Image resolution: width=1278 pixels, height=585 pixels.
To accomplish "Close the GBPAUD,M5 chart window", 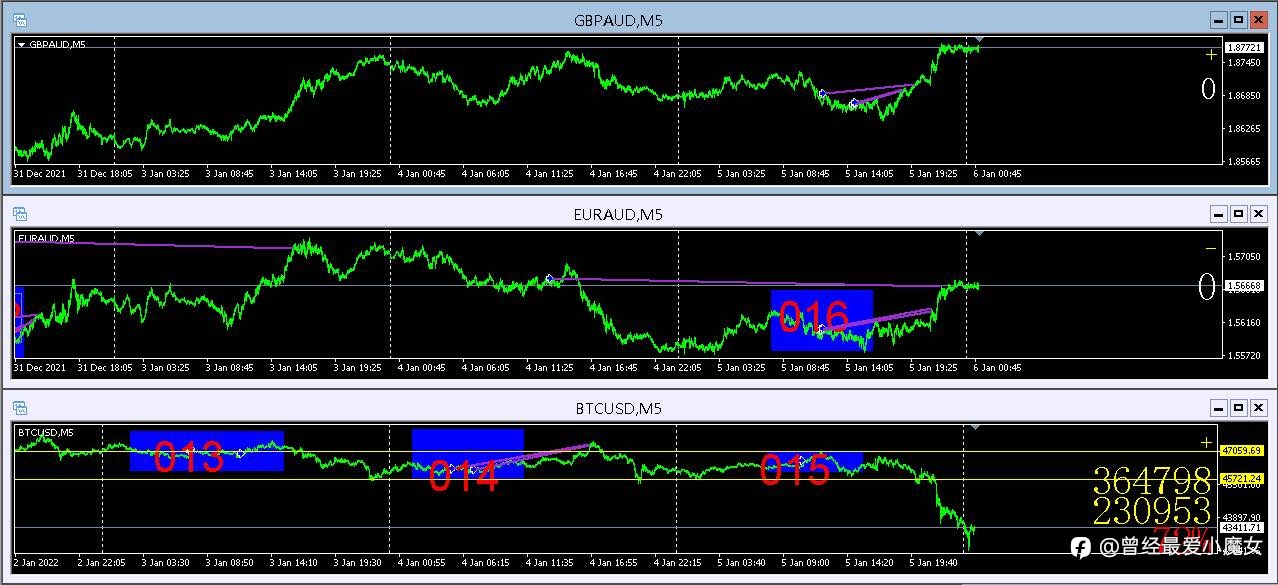I will (x=1259, y=19).
